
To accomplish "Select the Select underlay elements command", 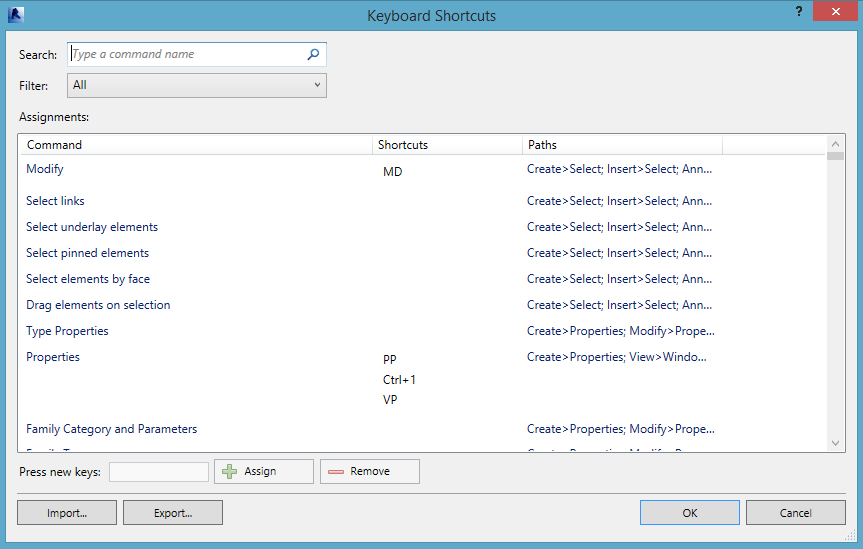I will (92, 227).
